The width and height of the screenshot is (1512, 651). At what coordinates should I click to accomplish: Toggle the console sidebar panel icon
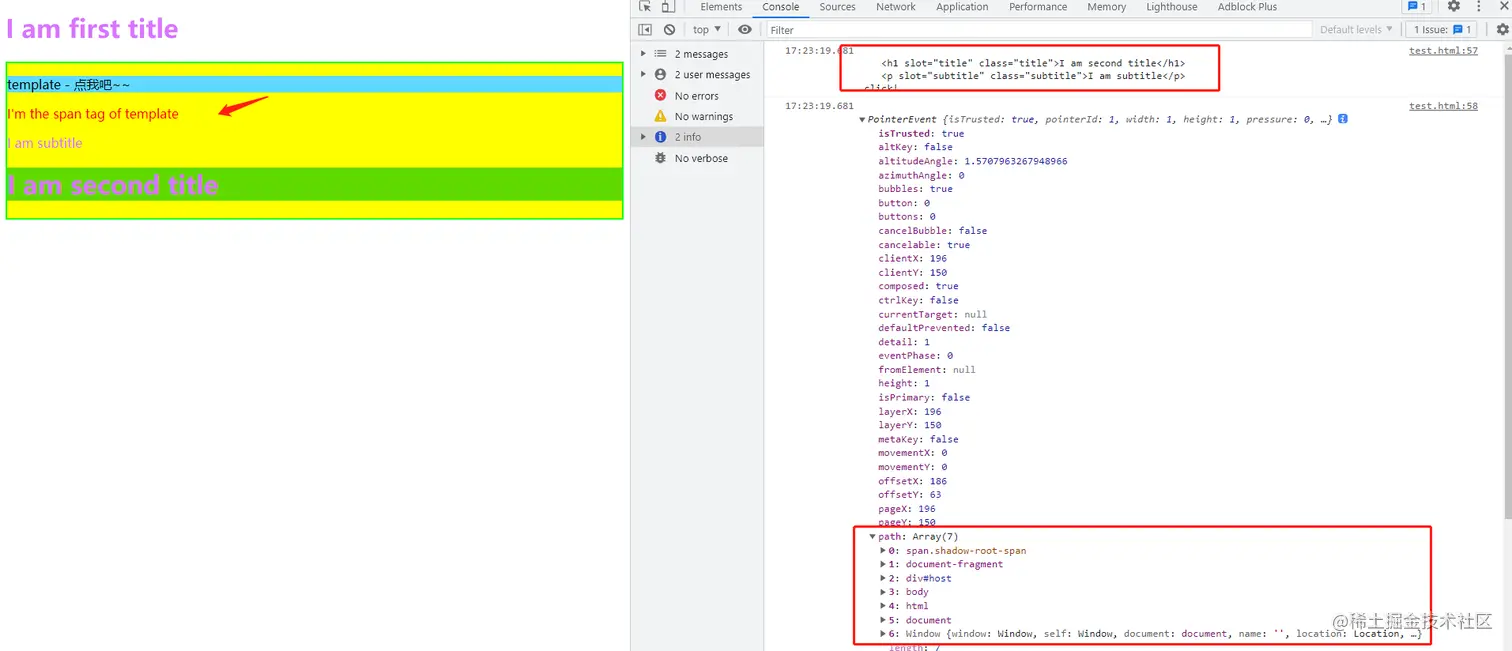[645, 30]
